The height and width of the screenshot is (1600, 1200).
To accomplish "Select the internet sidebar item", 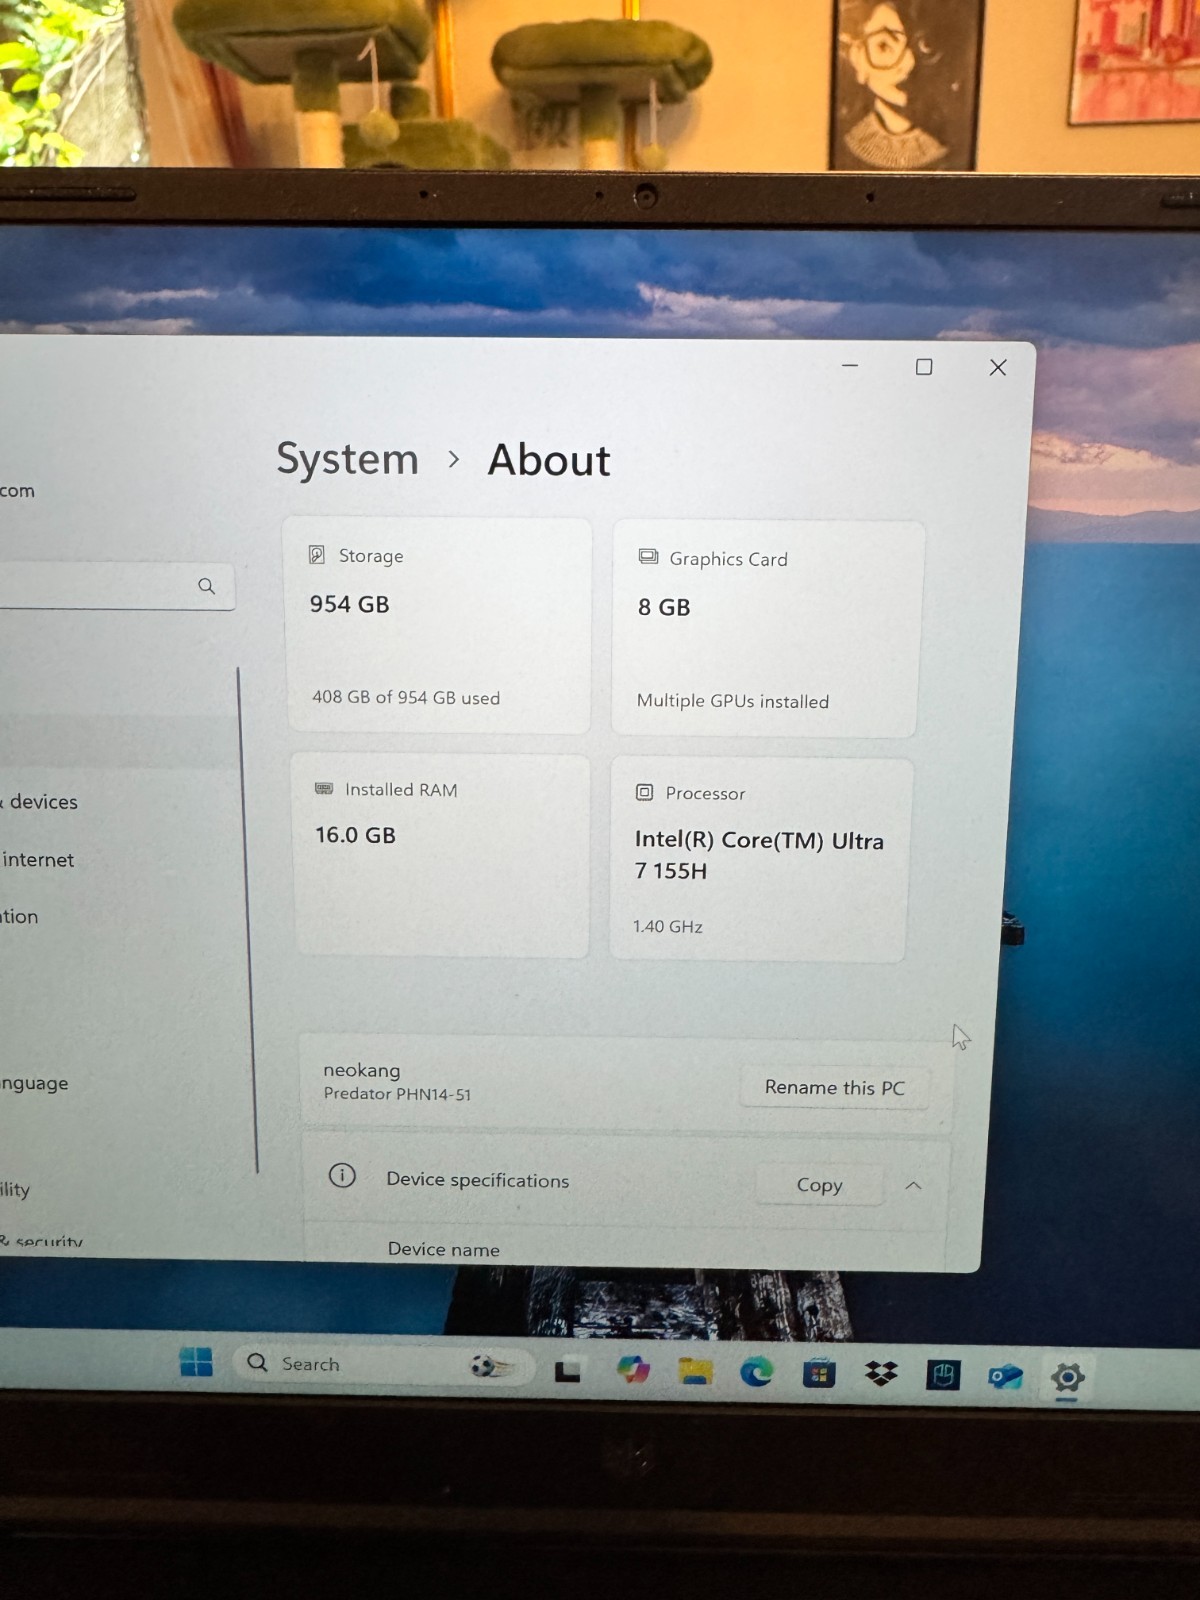I will point(38,860).
